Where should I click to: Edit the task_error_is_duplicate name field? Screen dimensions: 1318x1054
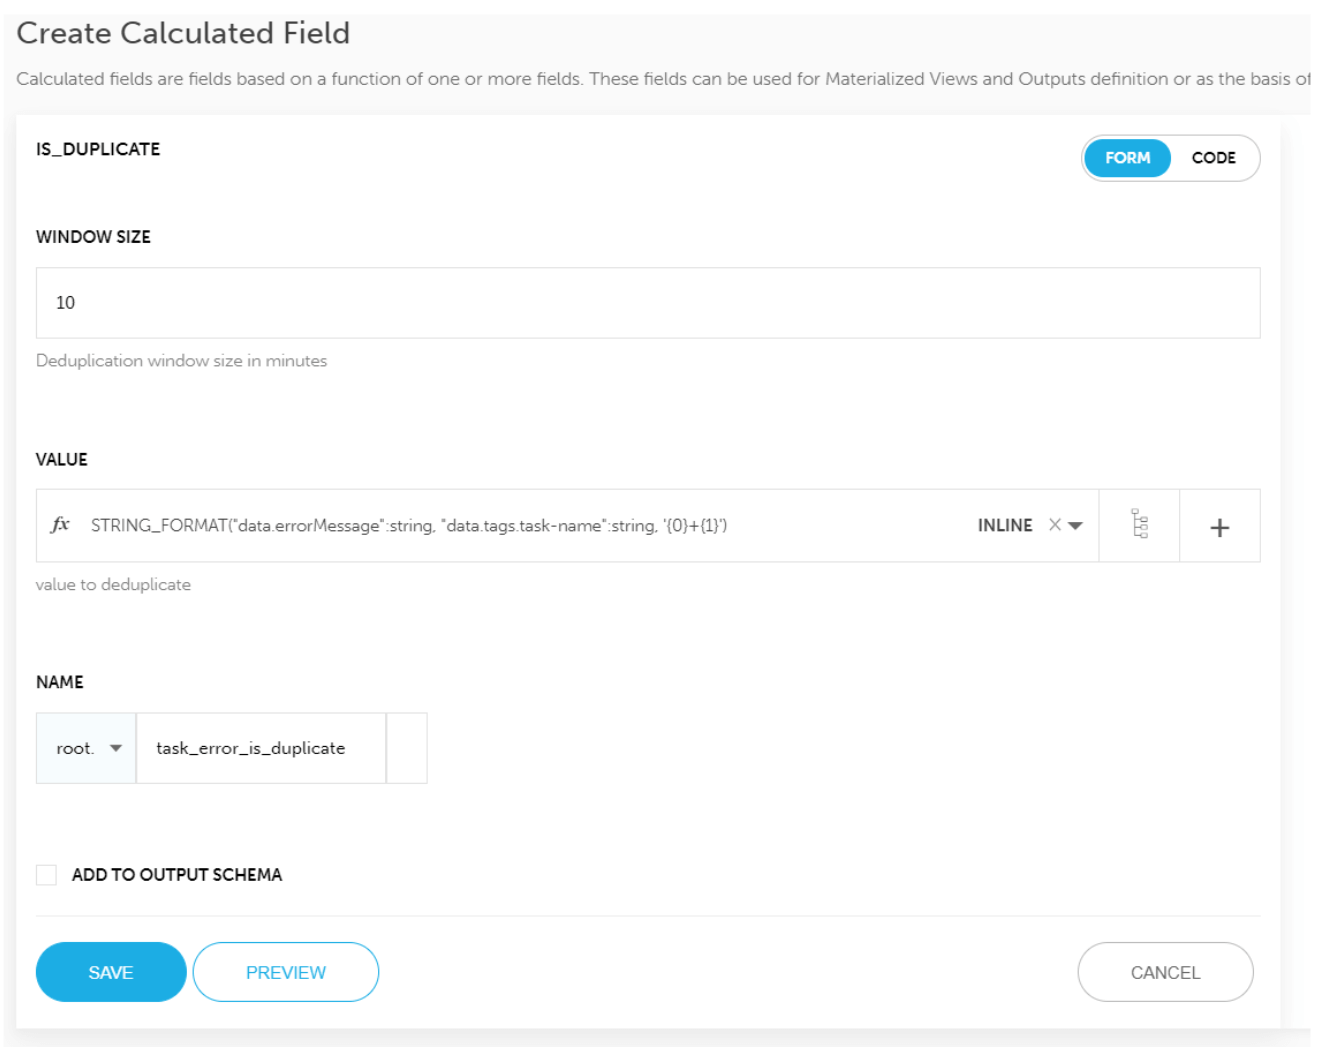click(x=261, y=748)
